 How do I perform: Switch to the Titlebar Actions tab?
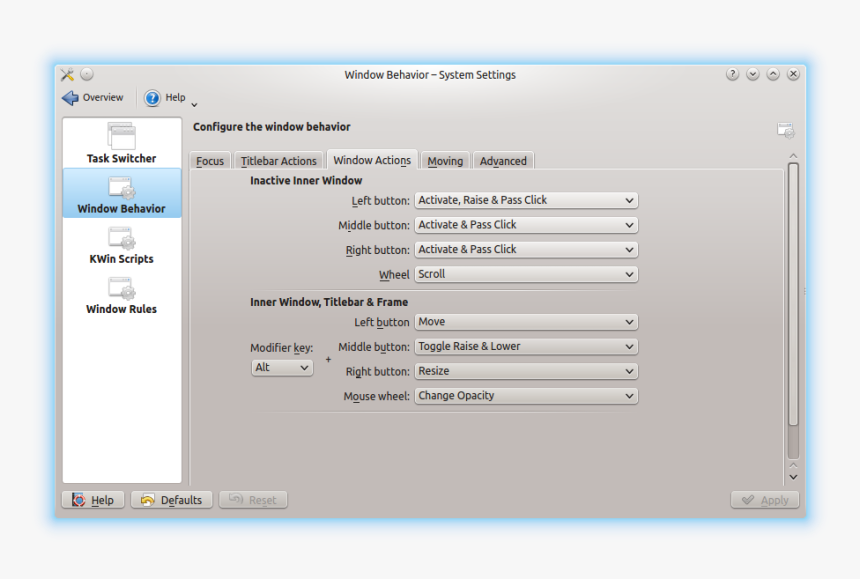pyautogui.click(x=278, y=161)
